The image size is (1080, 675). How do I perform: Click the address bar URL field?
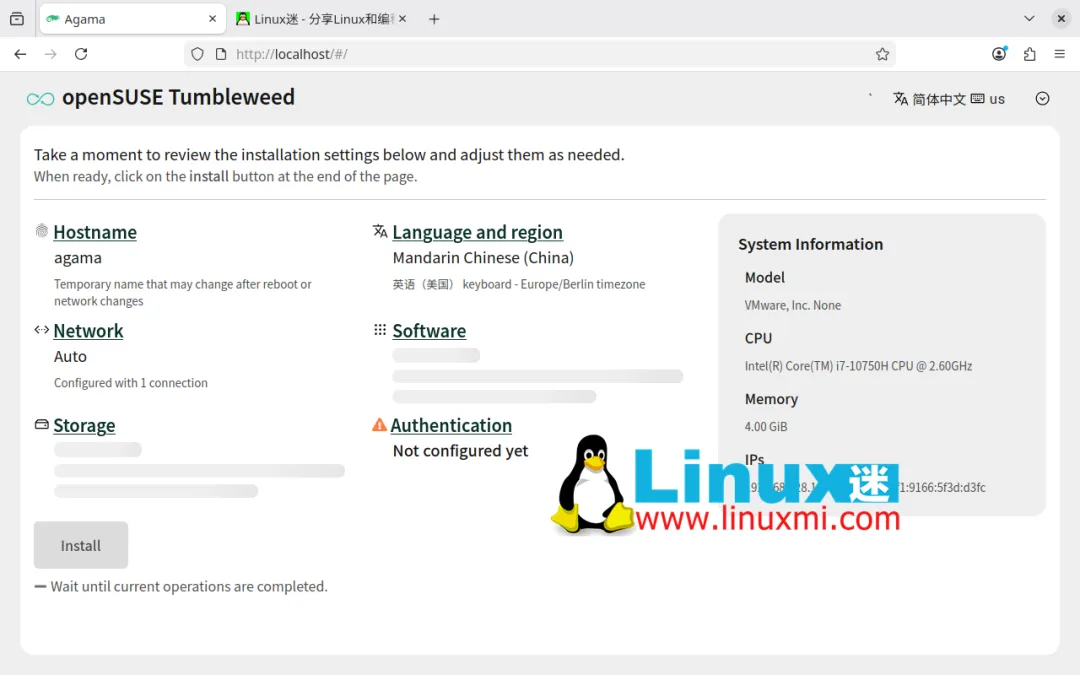[x=539, y=54]
